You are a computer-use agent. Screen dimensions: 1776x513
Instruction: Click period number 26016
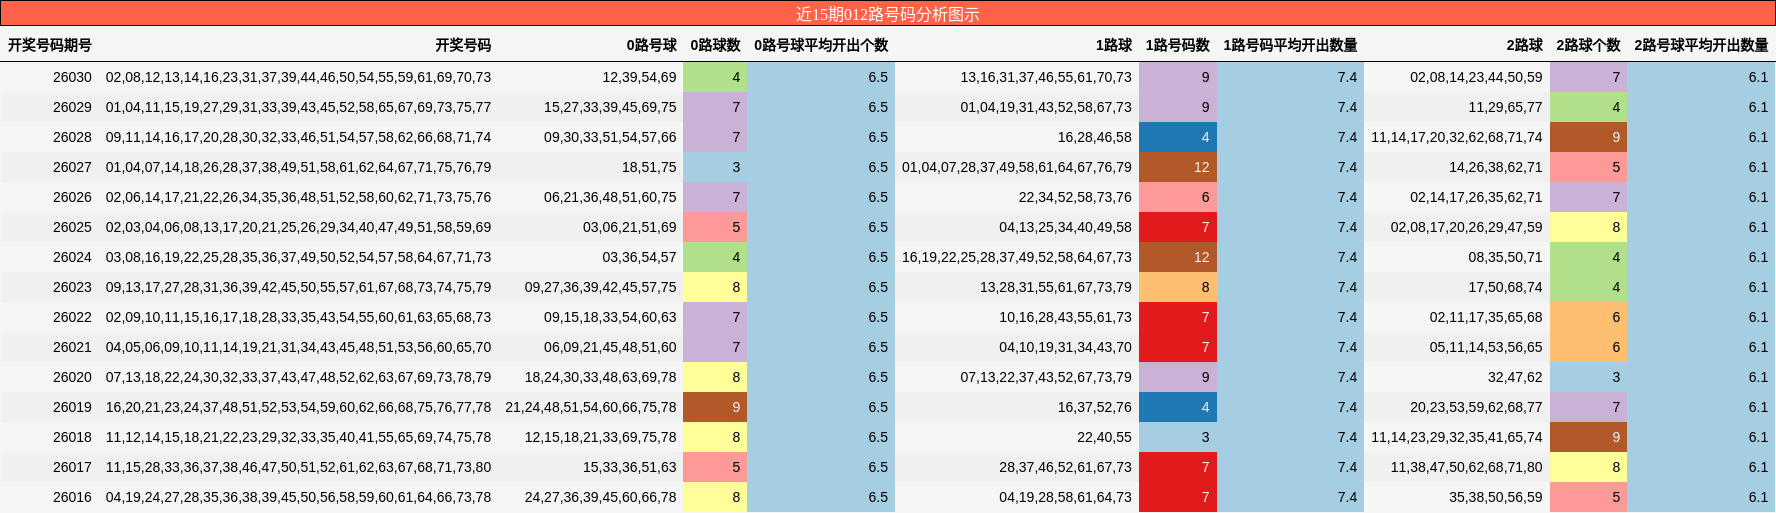[x=72, y=497]
